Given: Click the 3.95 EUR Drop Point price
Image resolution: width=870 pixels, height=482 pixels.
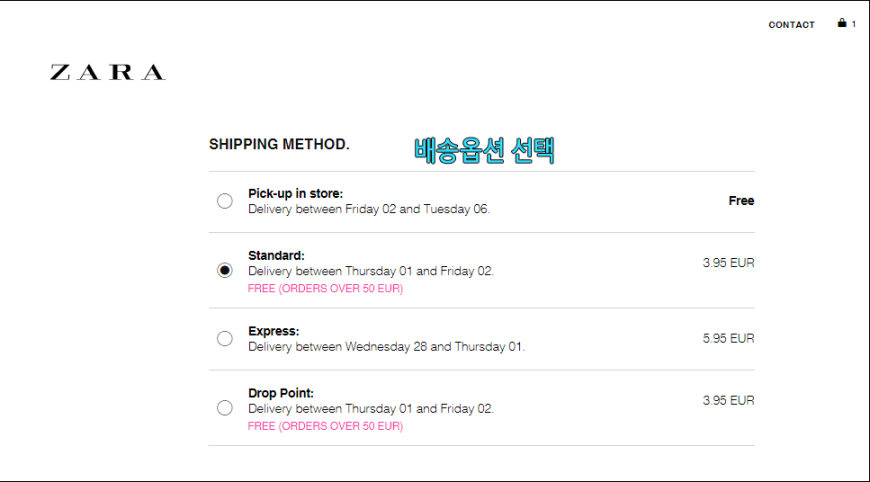Looking at the screenshot, I should click(x=729, y=400).
